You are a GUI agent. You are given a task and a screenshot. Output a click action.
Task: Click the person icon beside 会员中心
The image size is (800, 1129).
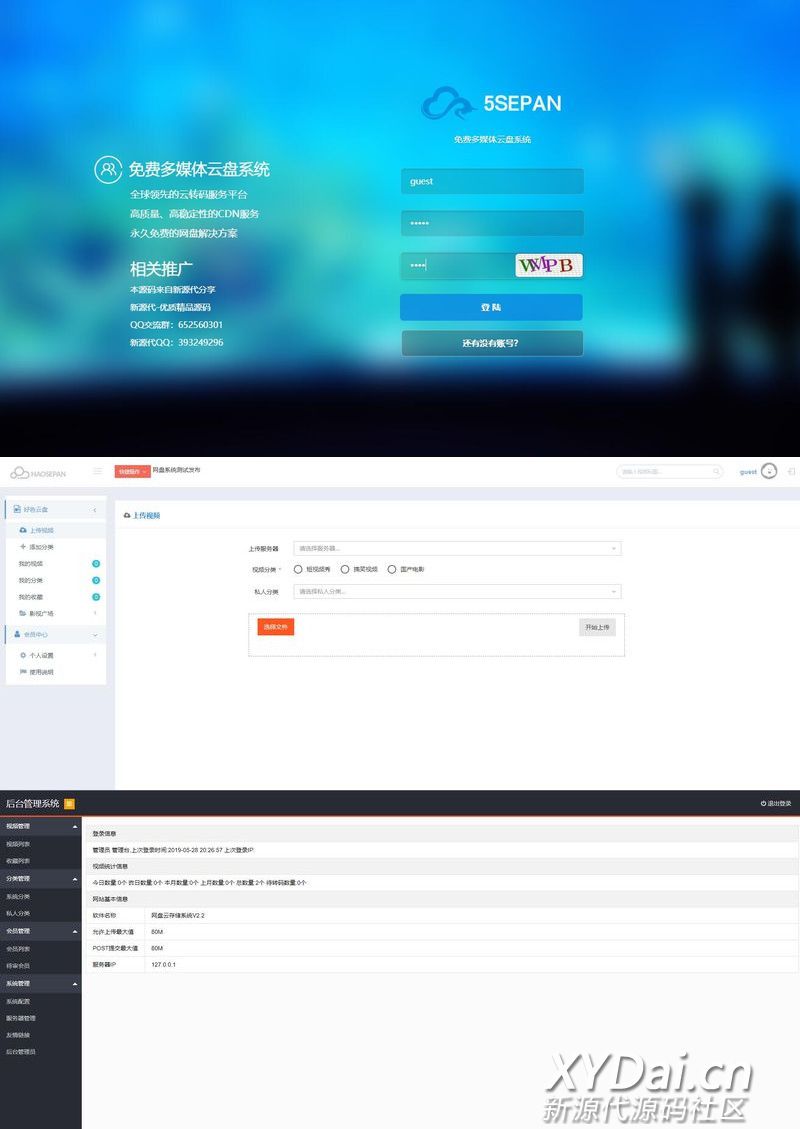pyautogui.click(x=17, y=634)
